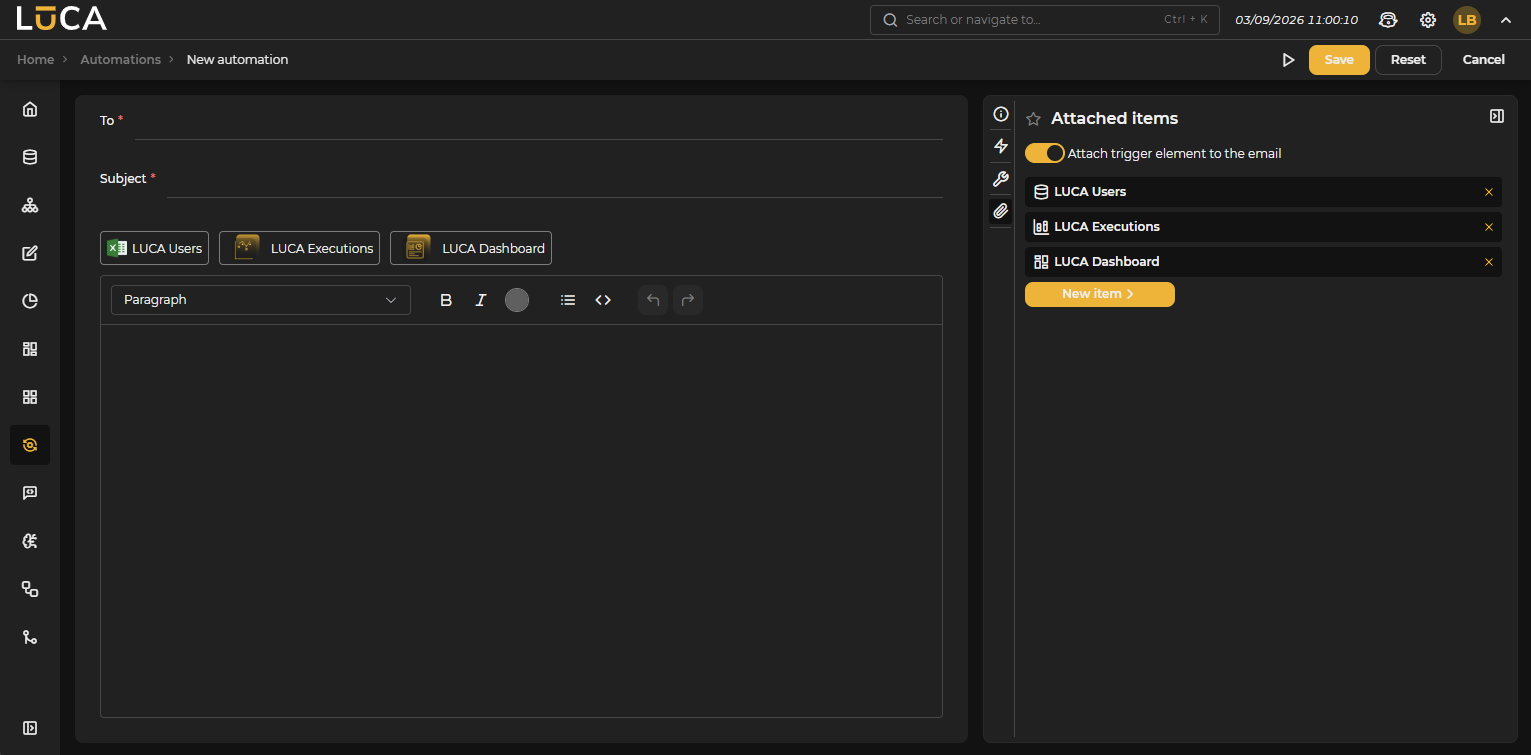Go to Automations breadcrumb
The image size is (1531, 755).
coord(120,60)
